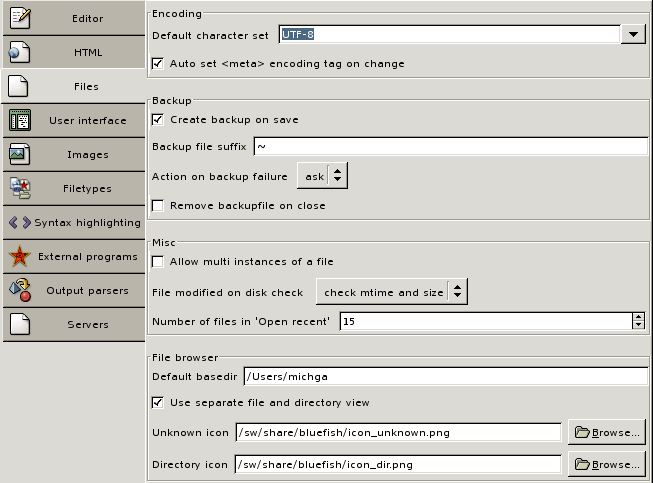The width and height of the screenshot is (653, 483).
Task: Click the Filetypes icon in sidebar
Action: click(x=20, y=188)
